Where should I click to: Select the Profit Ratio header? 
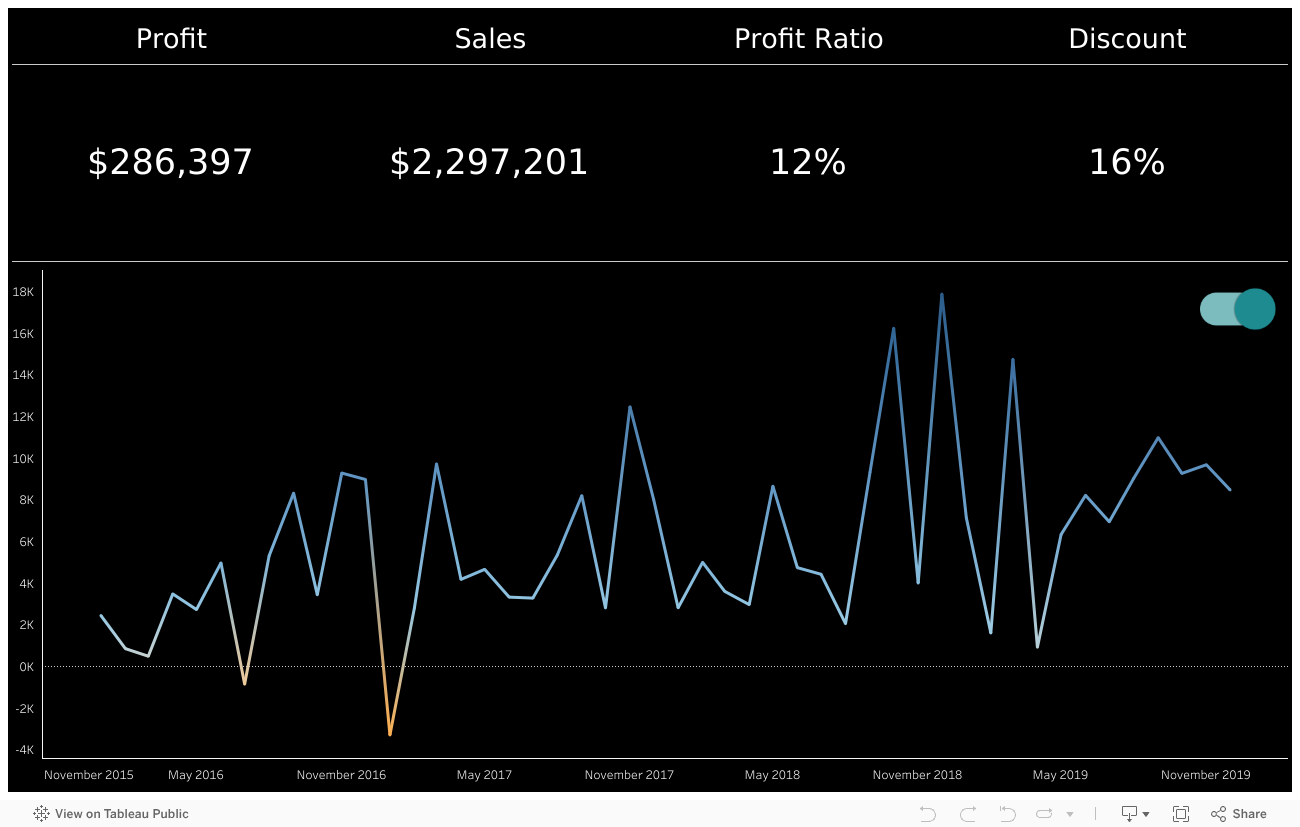pos(808,39)
